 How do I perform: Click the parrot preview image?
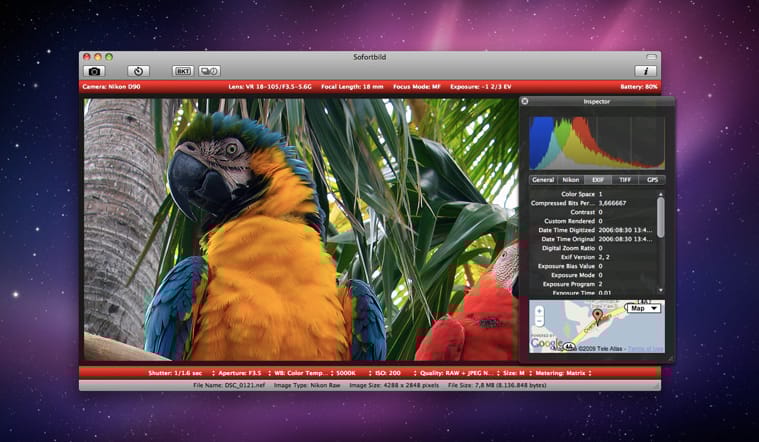[x=301, y=229]
